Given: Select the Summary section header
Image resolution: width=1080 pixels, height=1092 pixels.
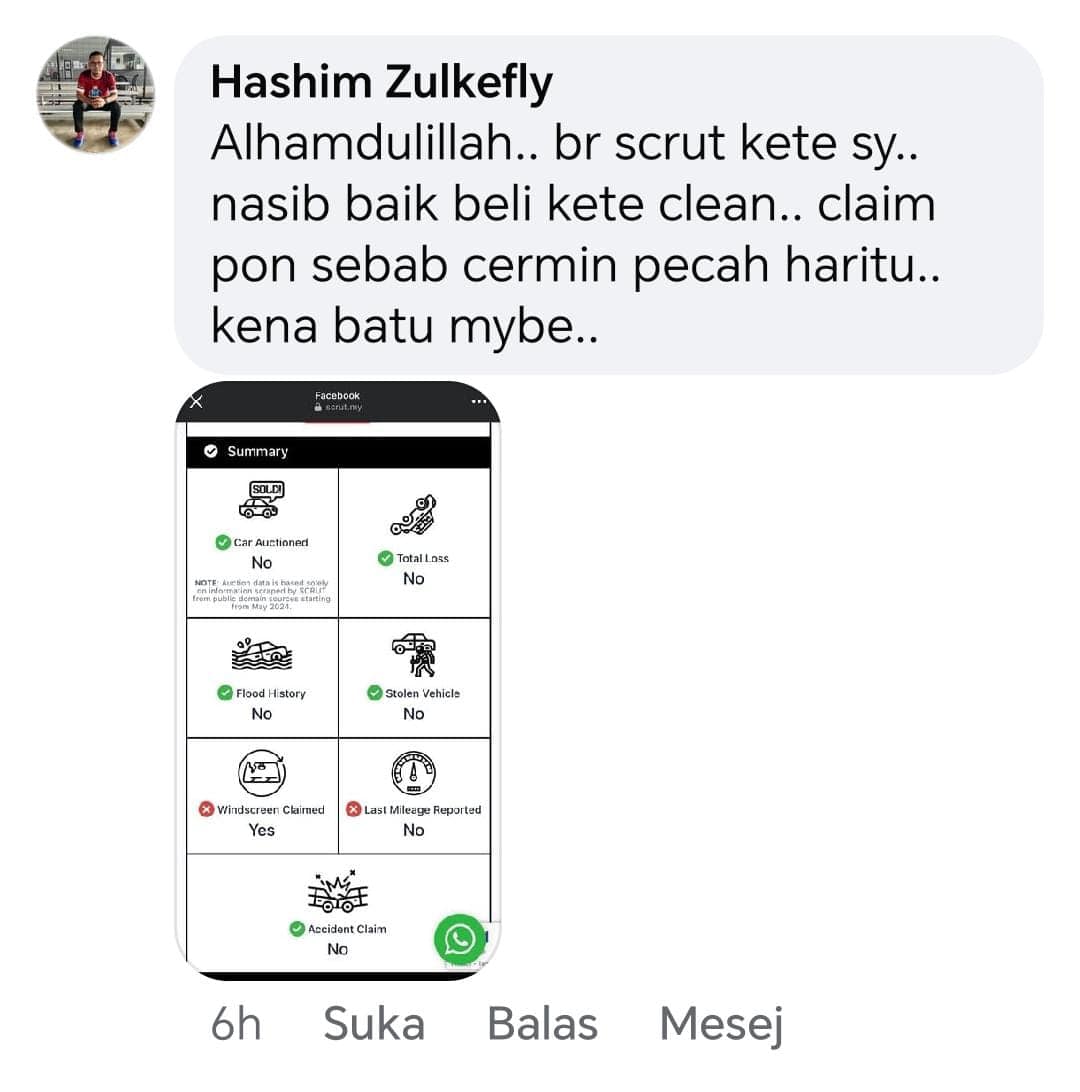Looking at the screenshot, I should [338, 451].
